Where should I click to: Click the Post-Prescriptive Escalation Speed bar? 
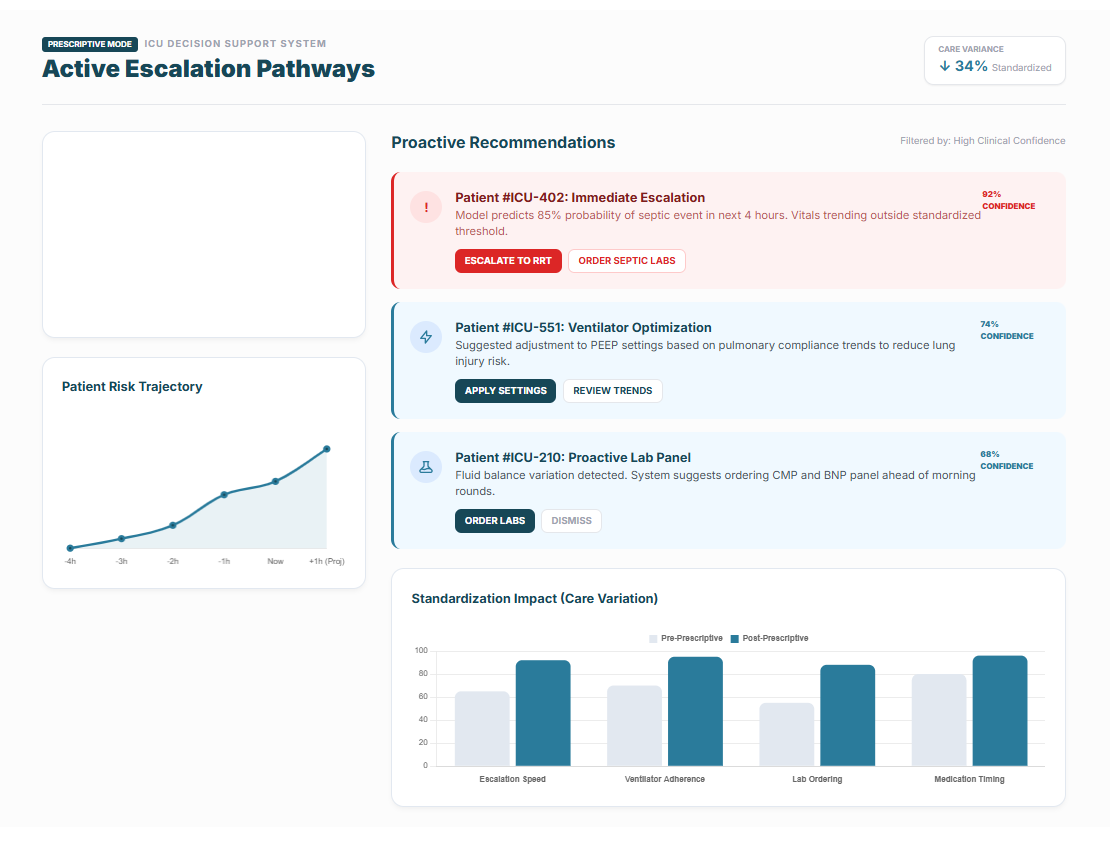click(x=543, y=713)
